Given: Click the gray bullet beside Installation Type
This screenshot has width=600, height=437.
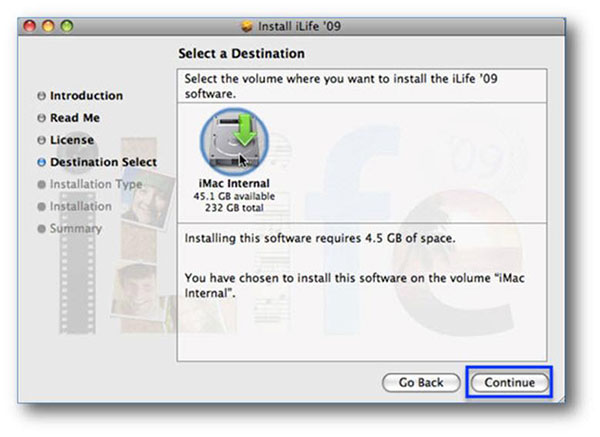Looking at the screenshot, I should point(41,184).
